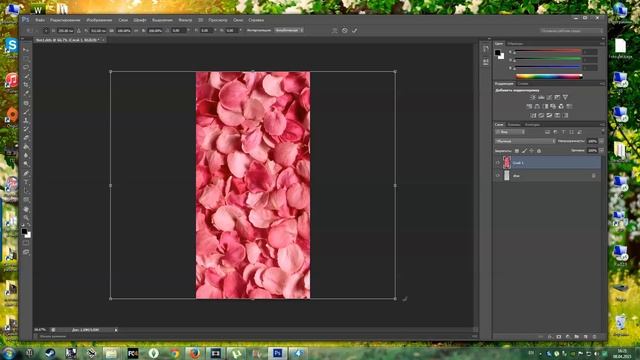Select the Pen tool
640x360 pixels.
(26, 173)
